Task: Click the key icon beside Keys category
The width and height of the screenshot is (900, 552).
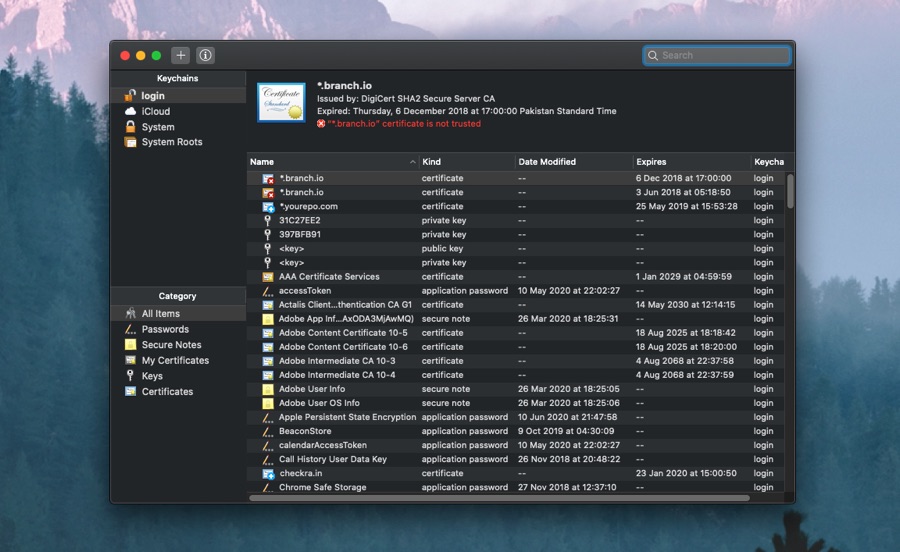Action: (130, 375)
